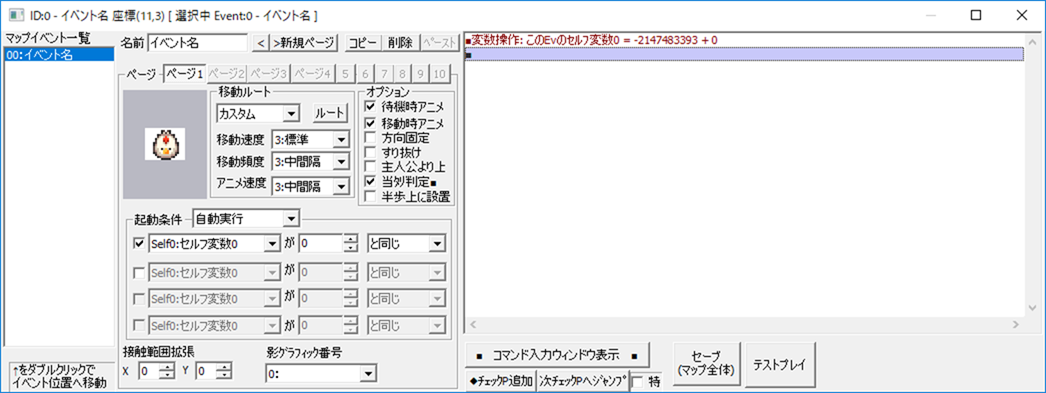Screen dimensions: 1046x393
Task: Click 次チェックPへジャンプ button
Action: coord(582,382)
